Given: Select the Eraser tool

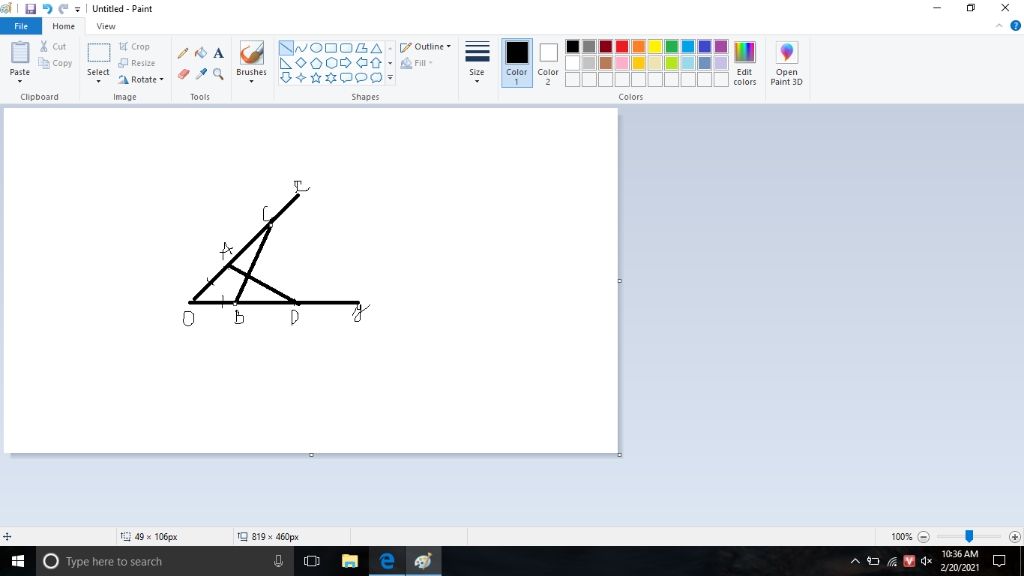Looking at the screenshot, I should point(183,74).
